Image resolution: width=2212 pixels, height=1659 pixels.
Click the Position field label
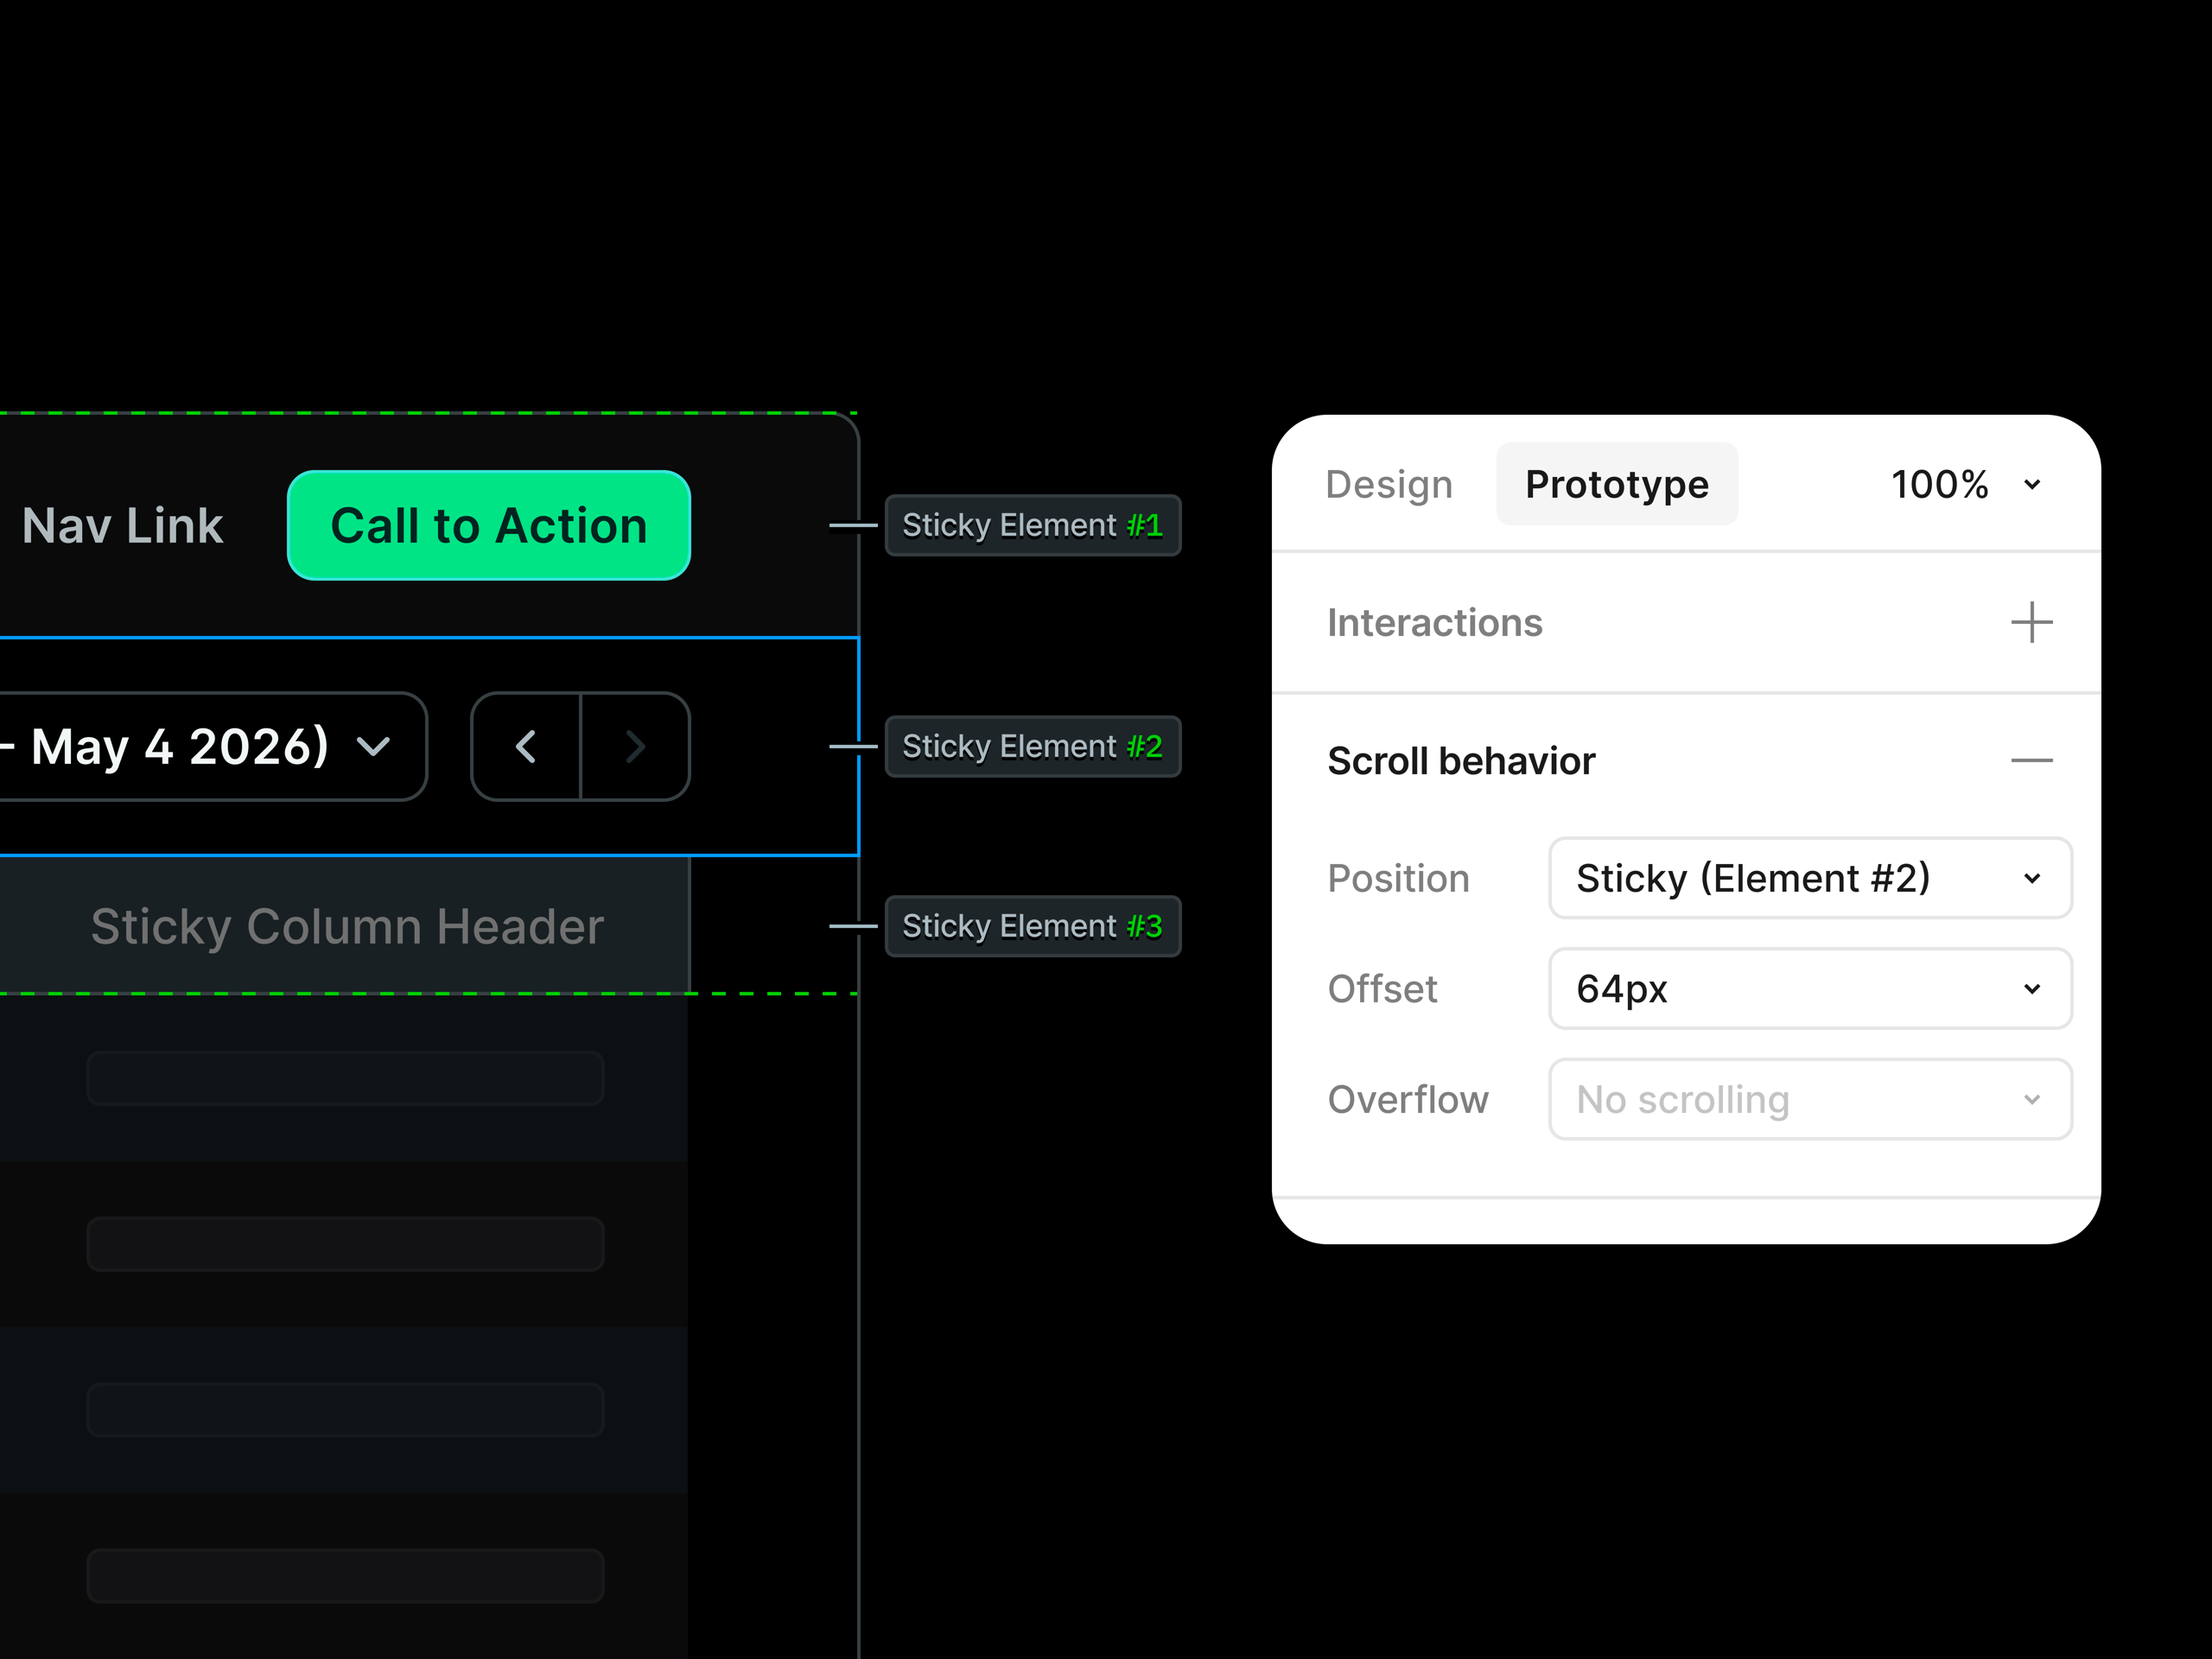point(1398,878)
